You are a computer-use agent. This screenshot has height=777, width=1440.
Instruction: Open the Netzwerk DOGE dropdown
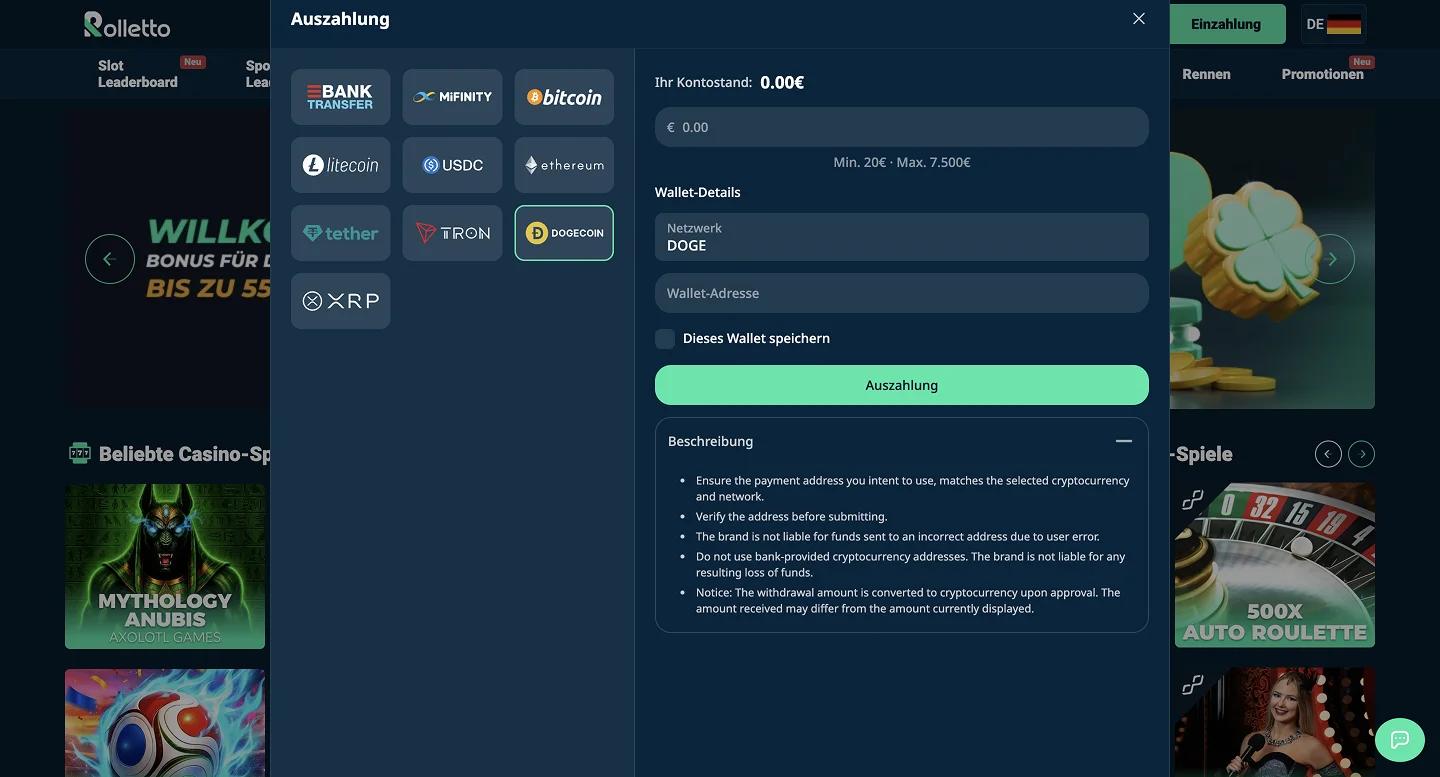901,237
